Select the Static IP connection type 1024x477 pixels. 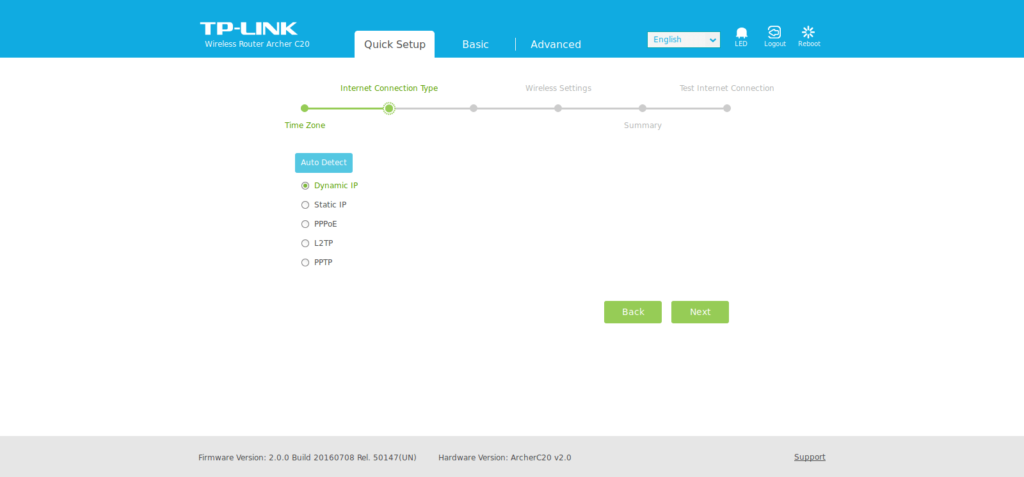tap(305, 205)
